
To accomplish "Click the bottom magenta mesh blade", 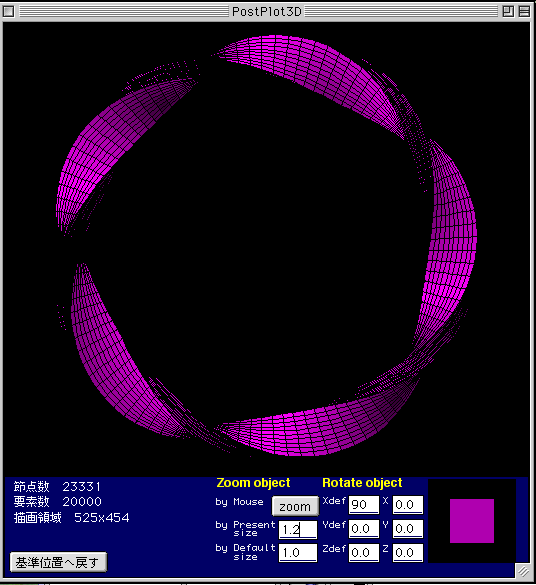I will (x=313, y=429).
